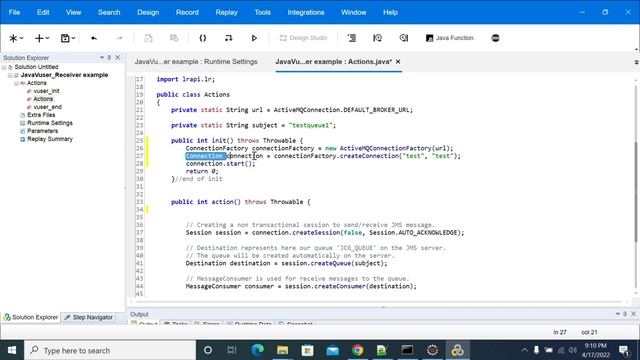Open the Windows Start menu
The height and width of the screenshot is (360, 640).
12,350
